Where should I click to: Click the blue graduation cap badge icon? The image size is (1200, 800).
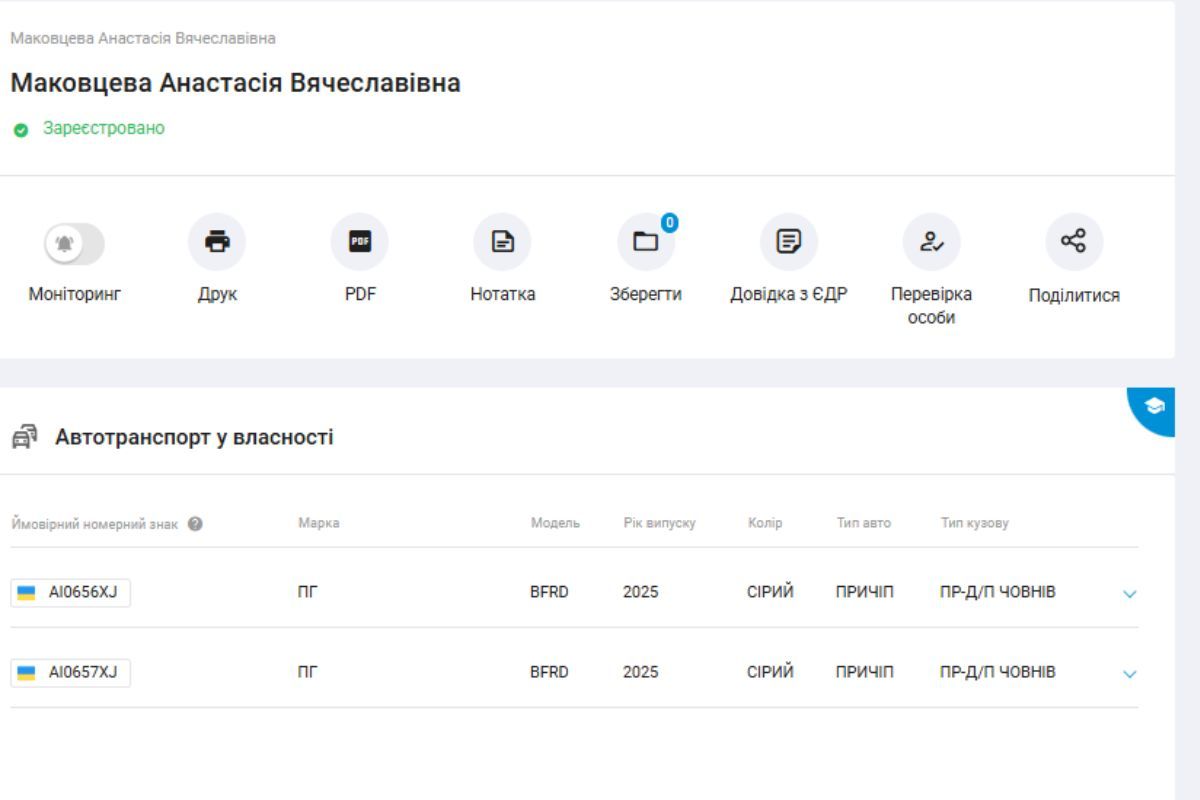[x=1155, y=406]
